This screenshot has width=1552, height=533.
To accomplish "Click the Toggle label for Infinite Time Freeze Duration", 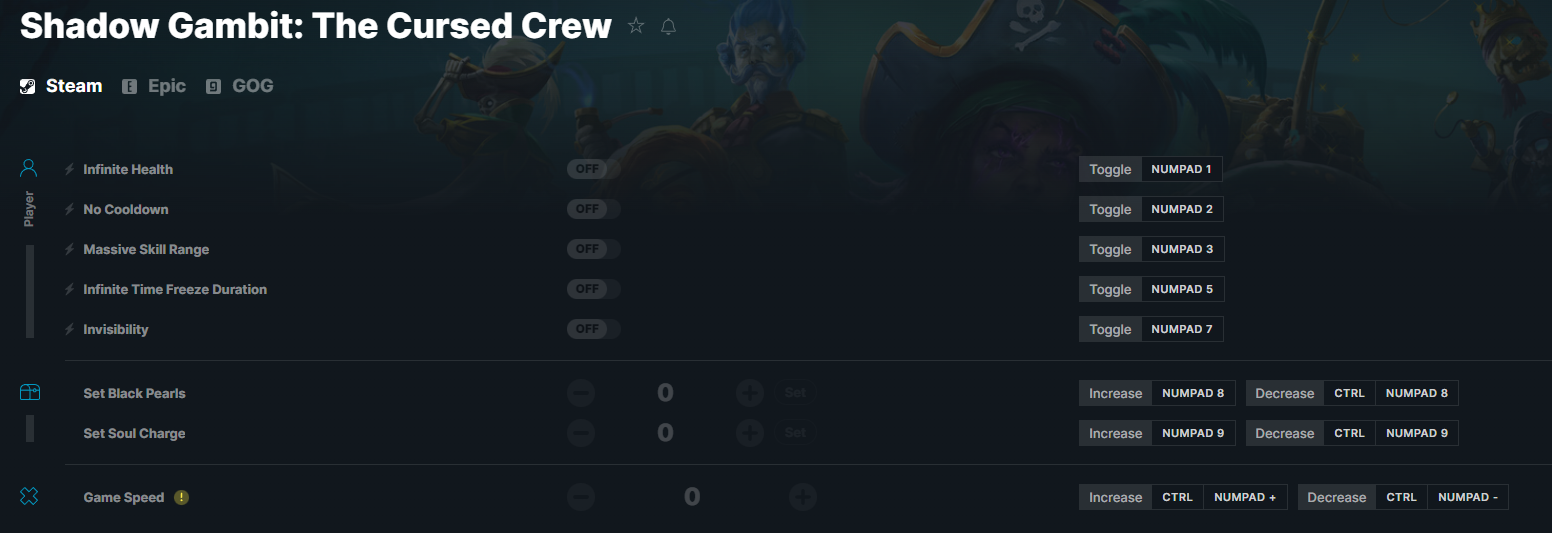I will tap(1110, 289).
